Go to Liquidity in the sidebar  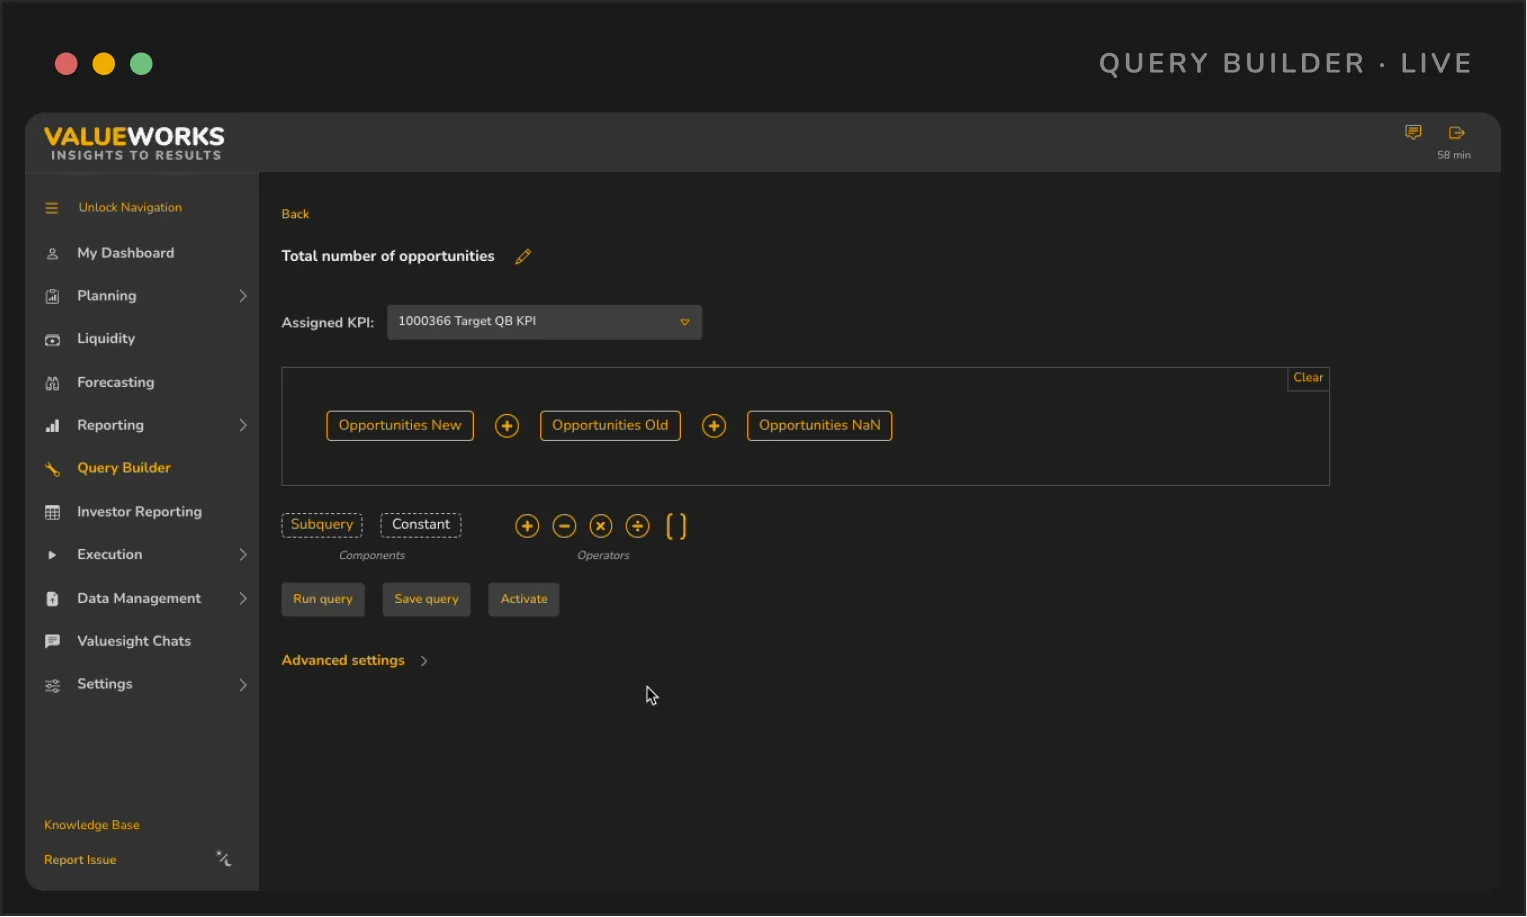tap(106, 339)
